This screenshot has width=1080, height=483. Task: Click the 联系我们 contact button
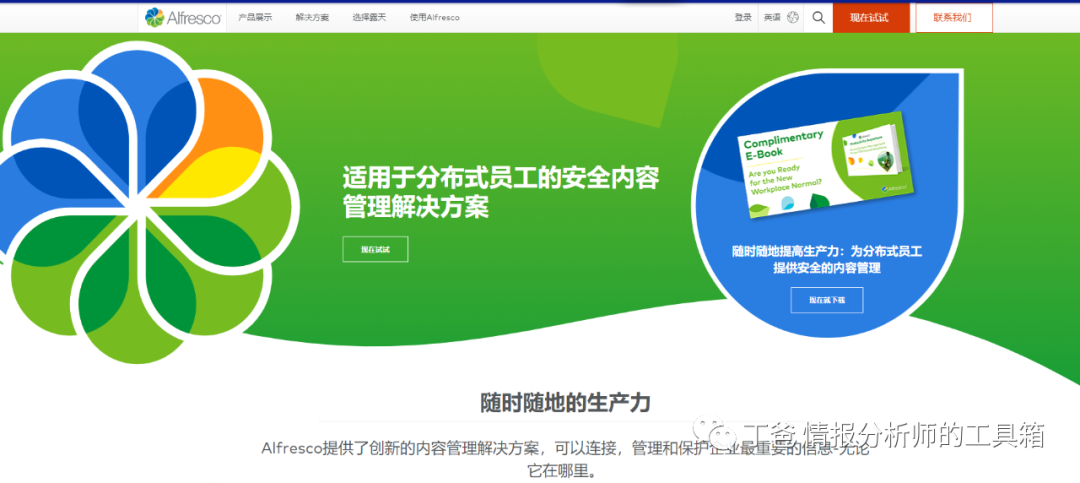coord(954,18)
